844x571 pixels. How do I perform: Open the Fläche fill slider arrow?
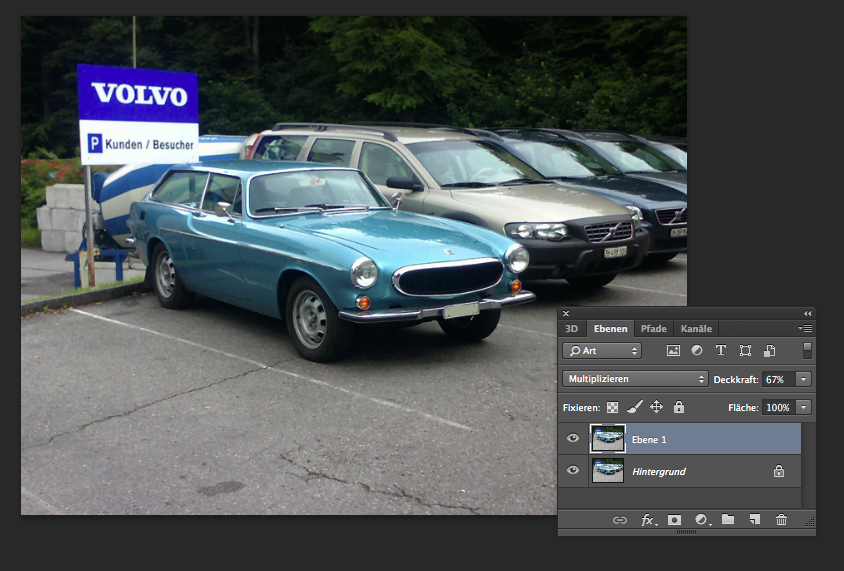[803, 407]
